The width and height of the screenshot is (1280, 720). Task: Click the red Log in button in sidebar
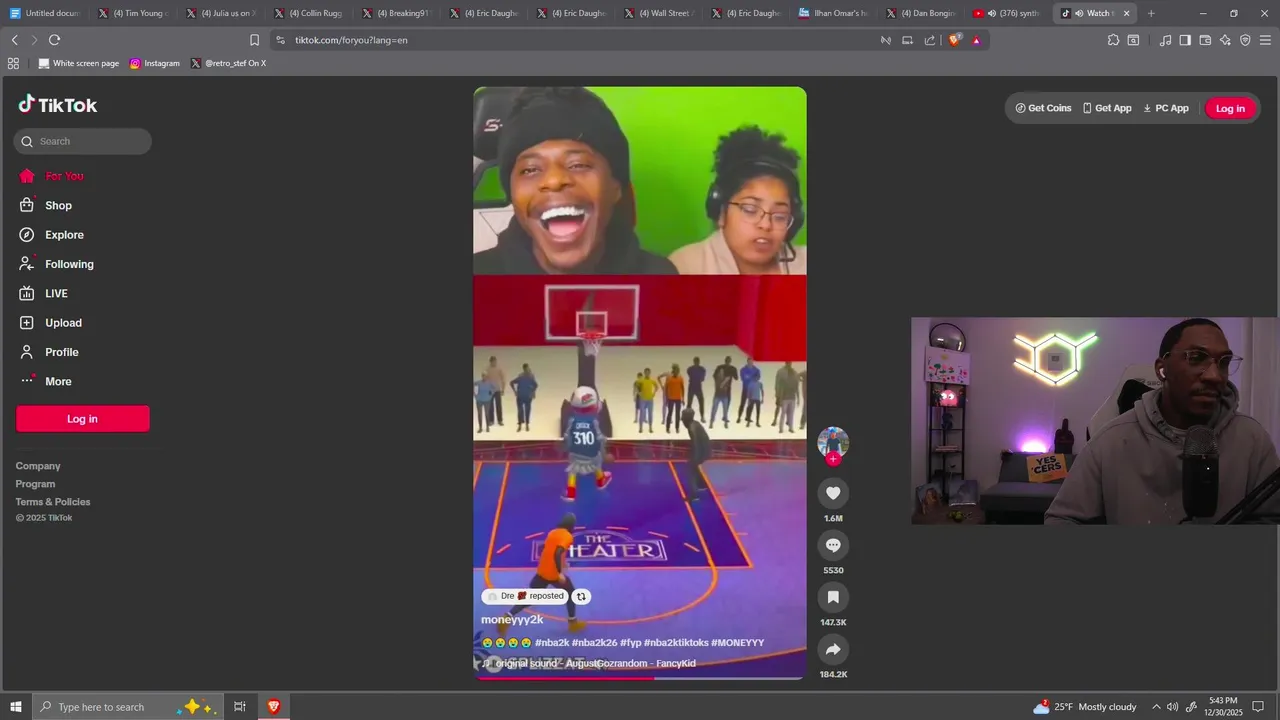click(83, 419)
